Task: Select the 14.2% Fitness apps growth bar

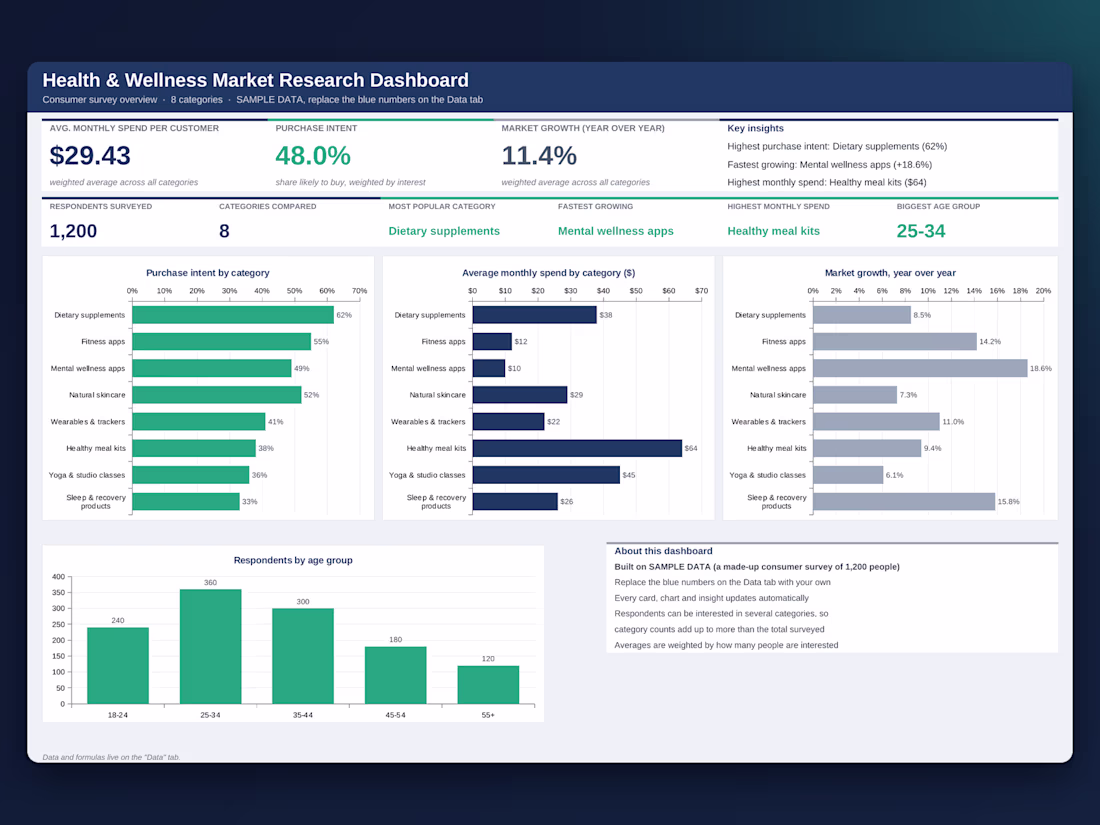Action: point(895,342)
